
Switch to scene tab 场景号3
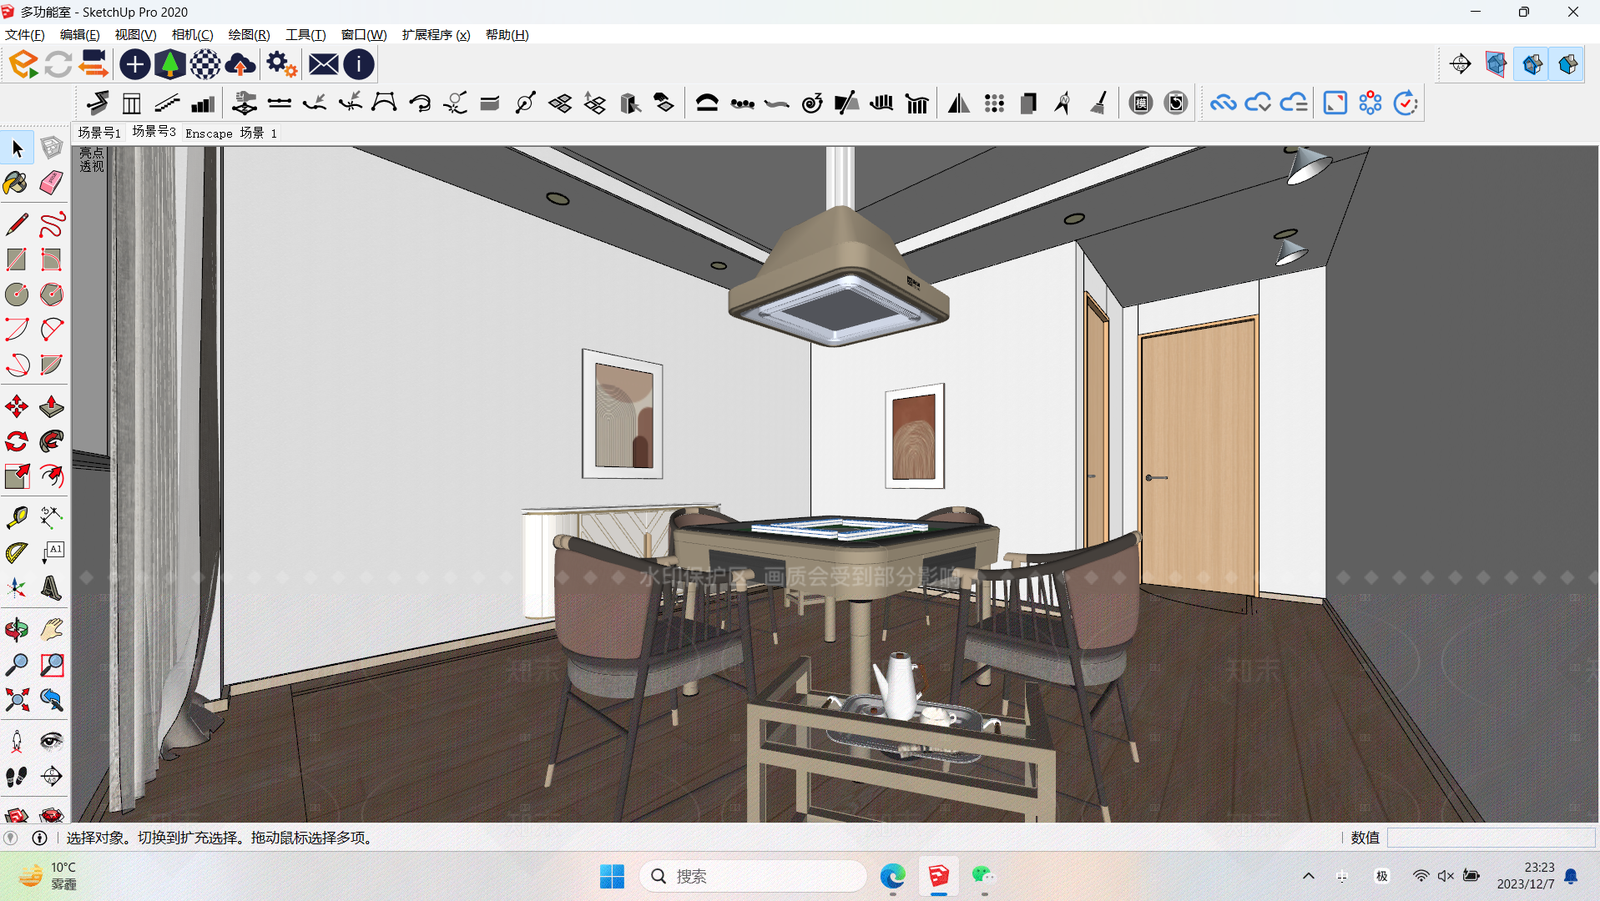pos(154,132)
